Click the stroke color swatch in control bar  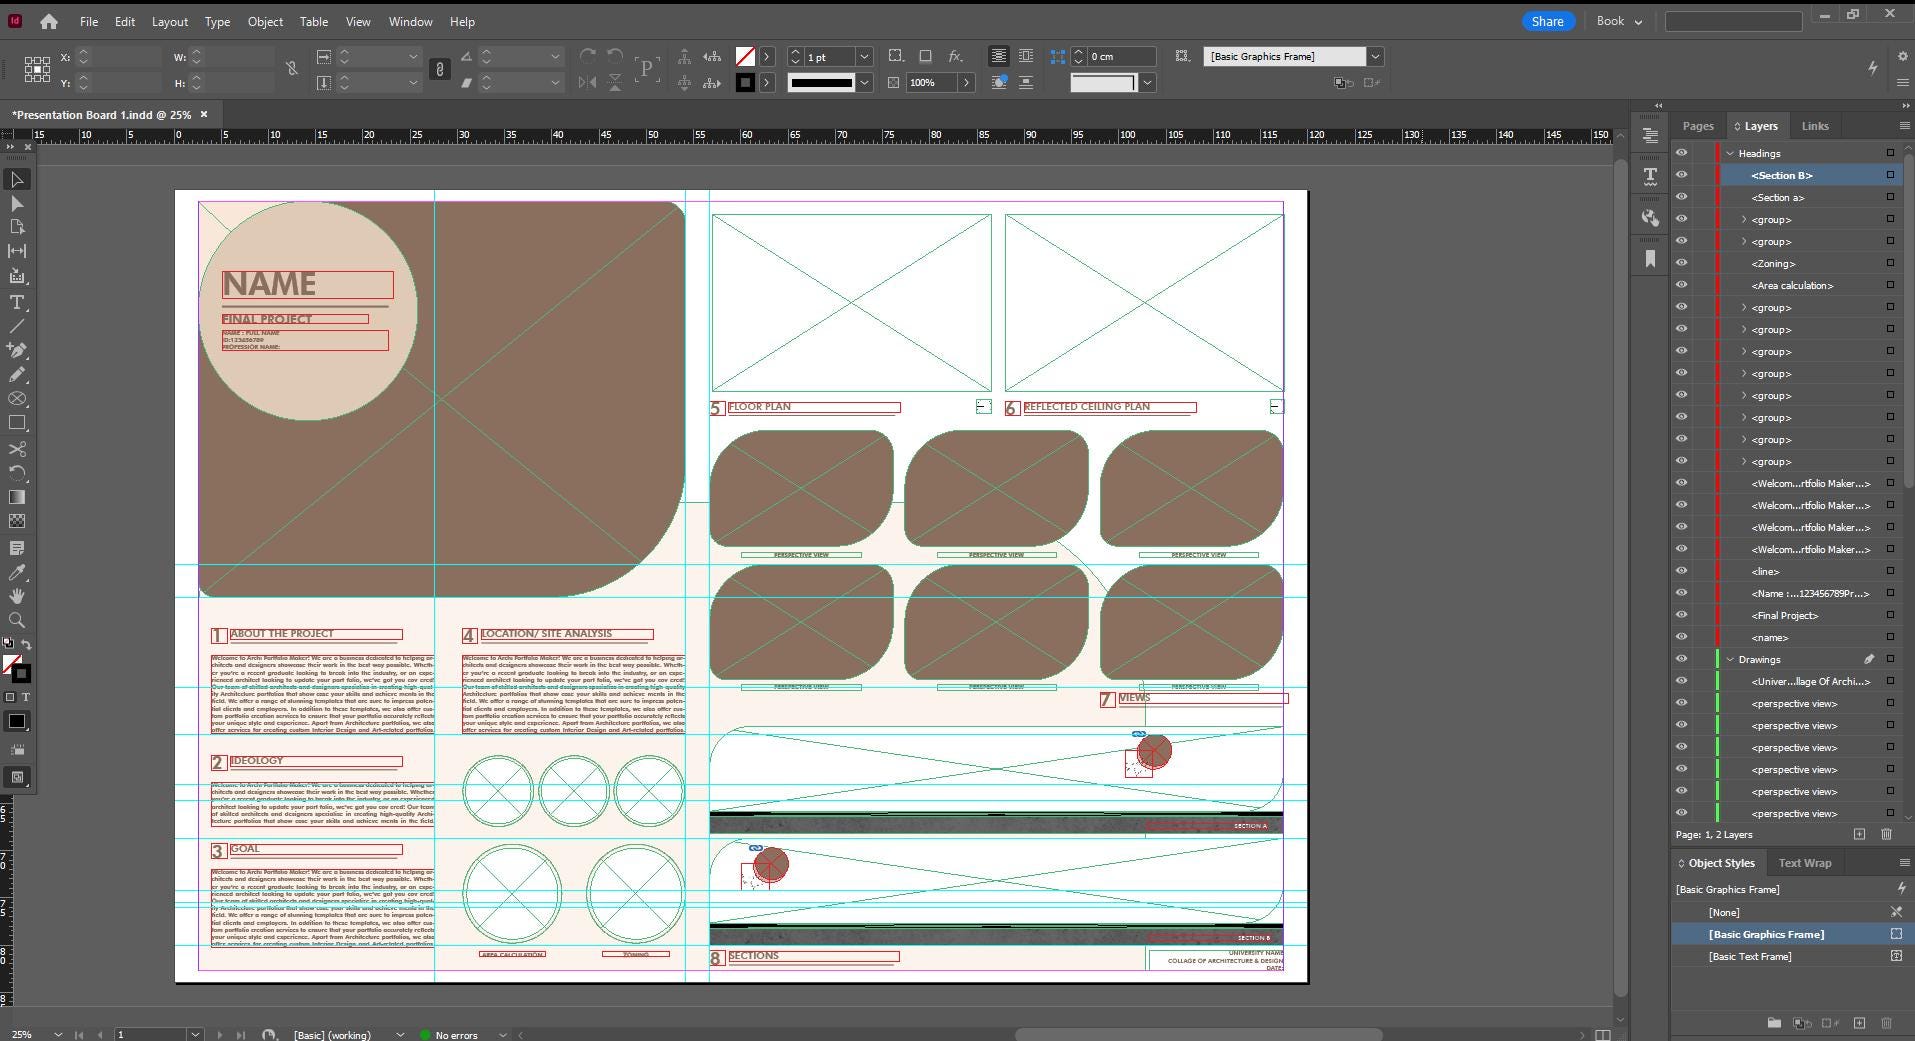(745, 83)
